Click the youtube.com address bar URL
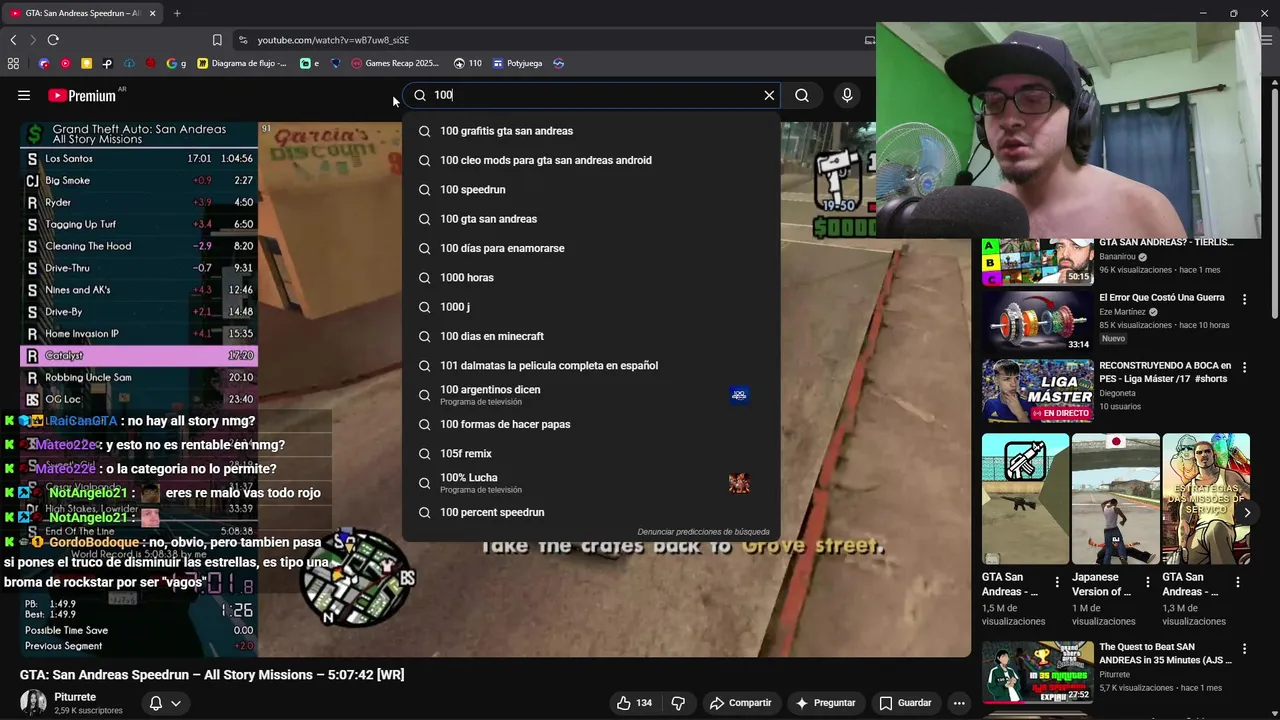This screenshot has height=720, width=1280. point(333,40)
